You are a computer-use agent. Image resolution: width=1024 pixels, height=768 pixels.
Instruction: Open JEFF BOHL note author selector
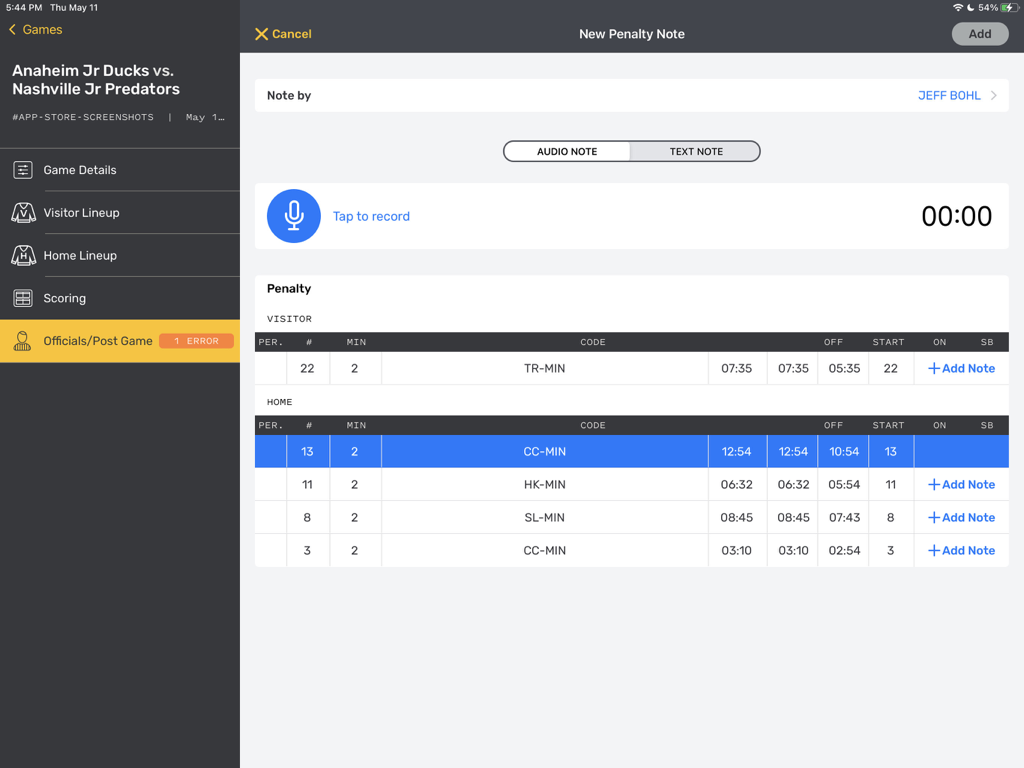949,96
